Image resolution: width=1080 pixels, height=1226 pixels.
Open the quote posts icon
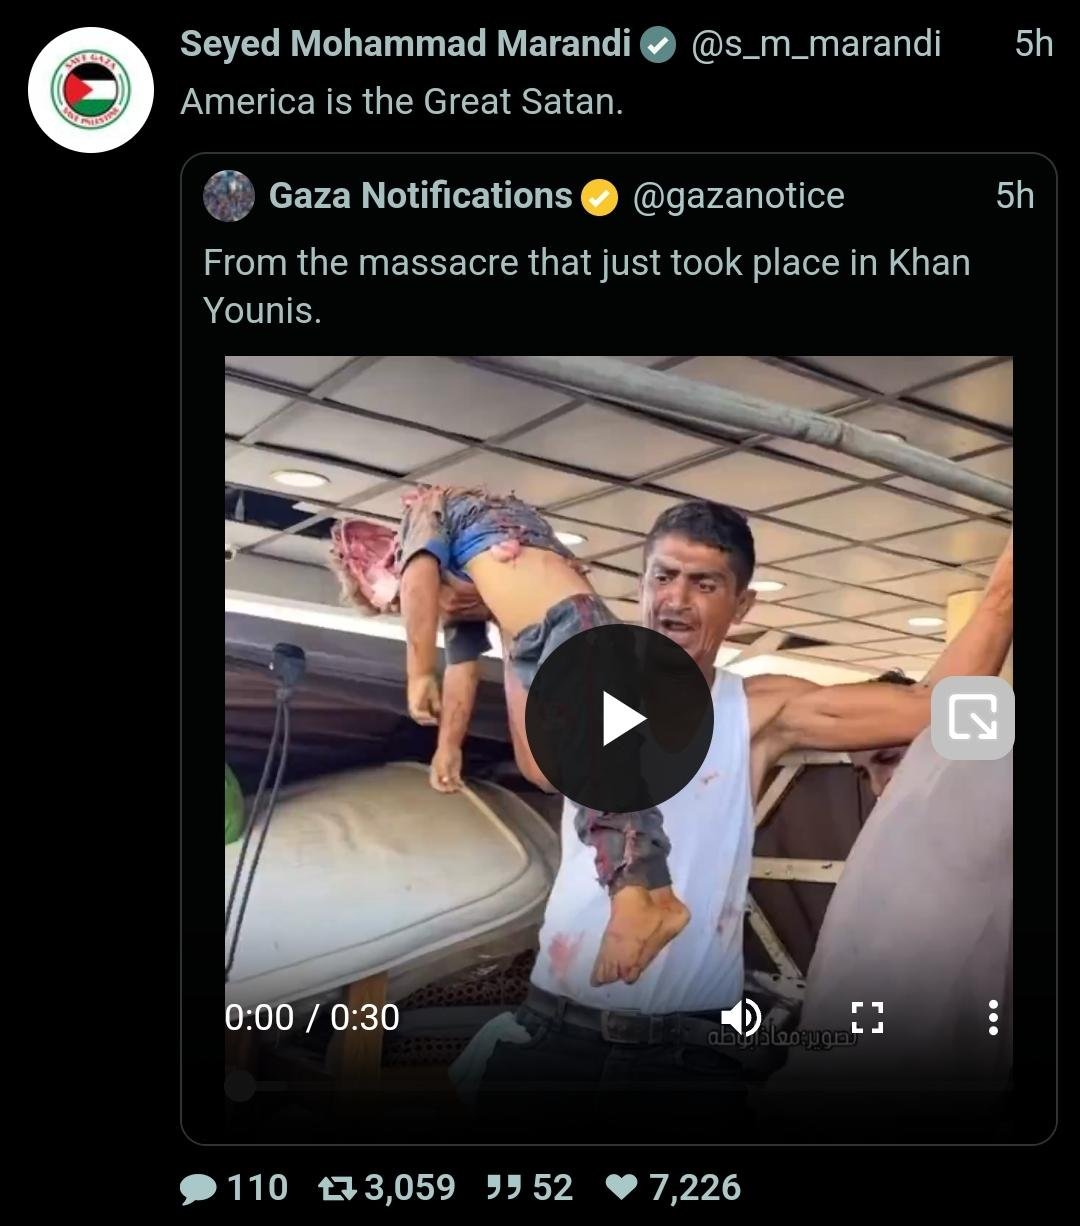503,1188
